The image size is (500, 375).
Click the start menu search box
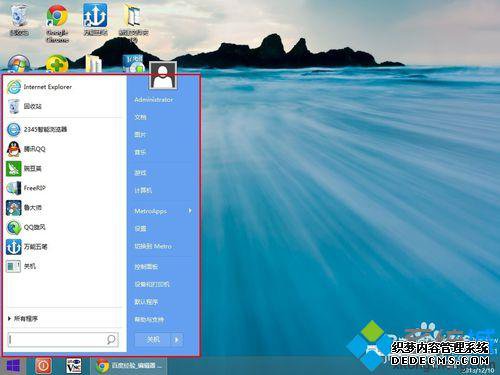63,339
